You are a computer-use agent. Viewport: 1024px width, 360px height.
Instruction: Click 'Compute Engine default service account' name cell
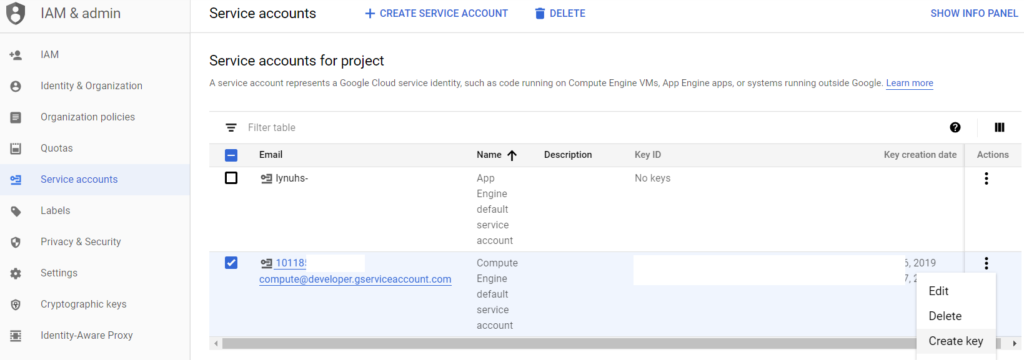tap(497, 294)
